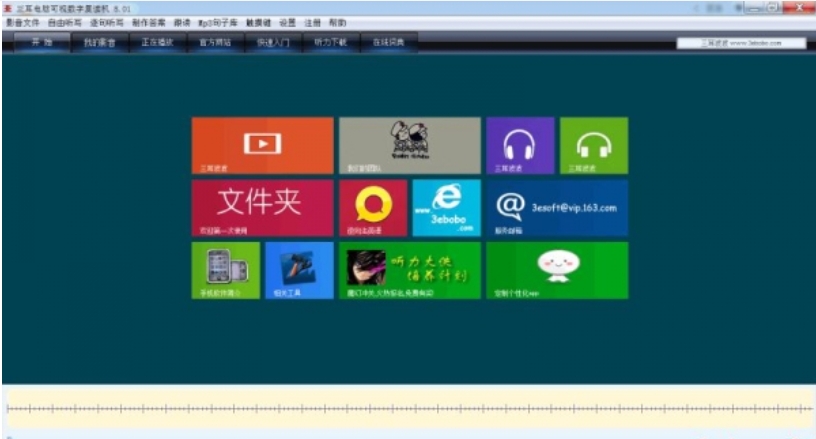Open the red 文件夹 folder tile
Image resolution: width=816 pixels, height=439 pixels.
click(x=262, y=208)
